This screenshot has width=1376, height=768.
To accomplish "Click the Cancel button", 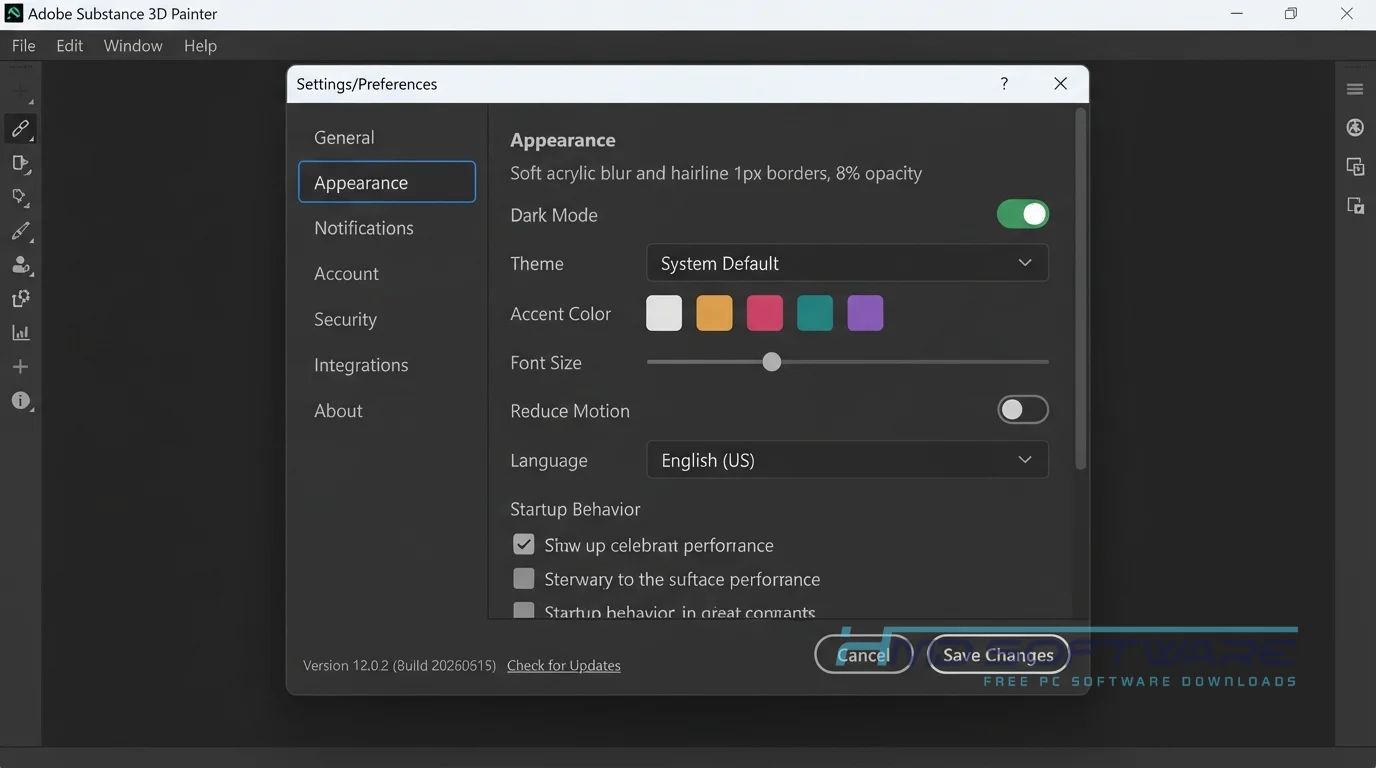I will click(864, 655).
